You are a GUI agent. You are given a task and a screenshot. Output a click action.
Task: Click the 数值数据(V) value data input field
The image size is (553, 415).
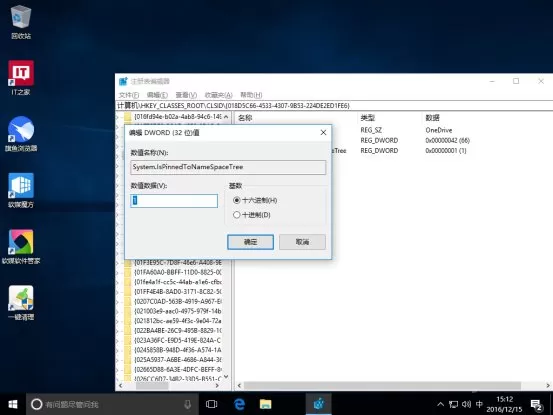point(174,201)
